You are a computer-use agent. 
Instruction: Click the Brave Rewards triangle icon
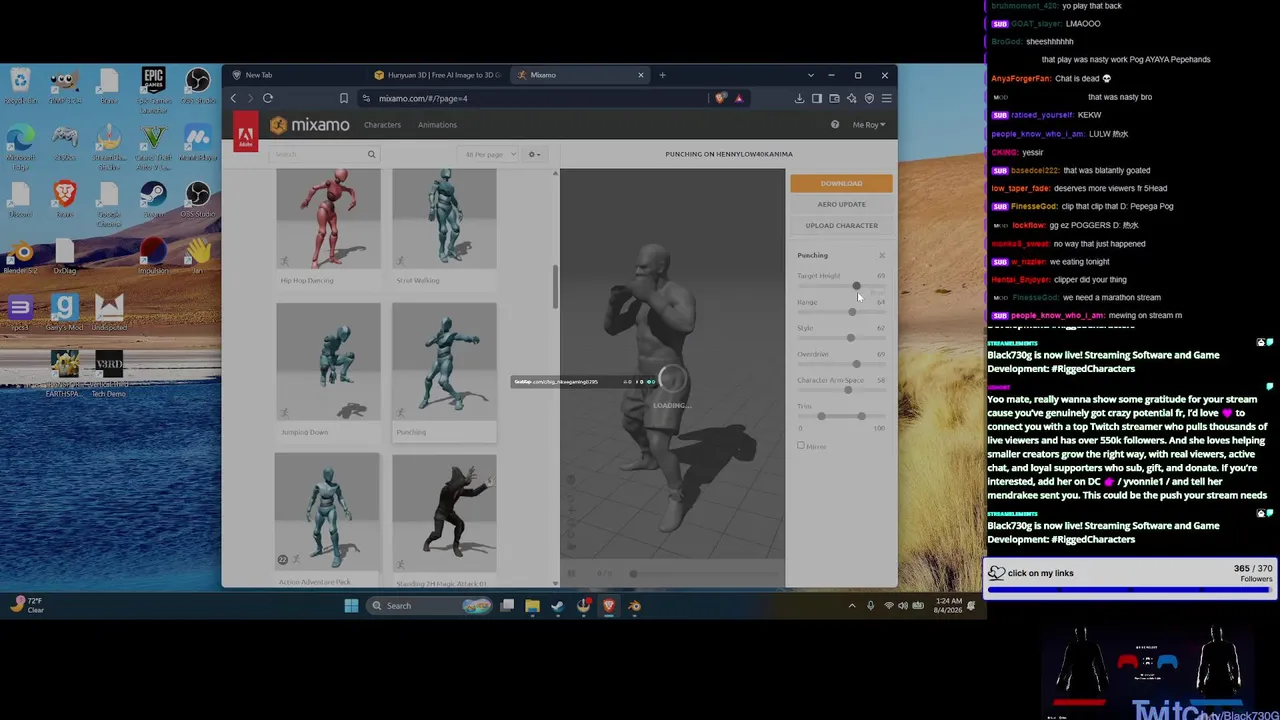739,98
